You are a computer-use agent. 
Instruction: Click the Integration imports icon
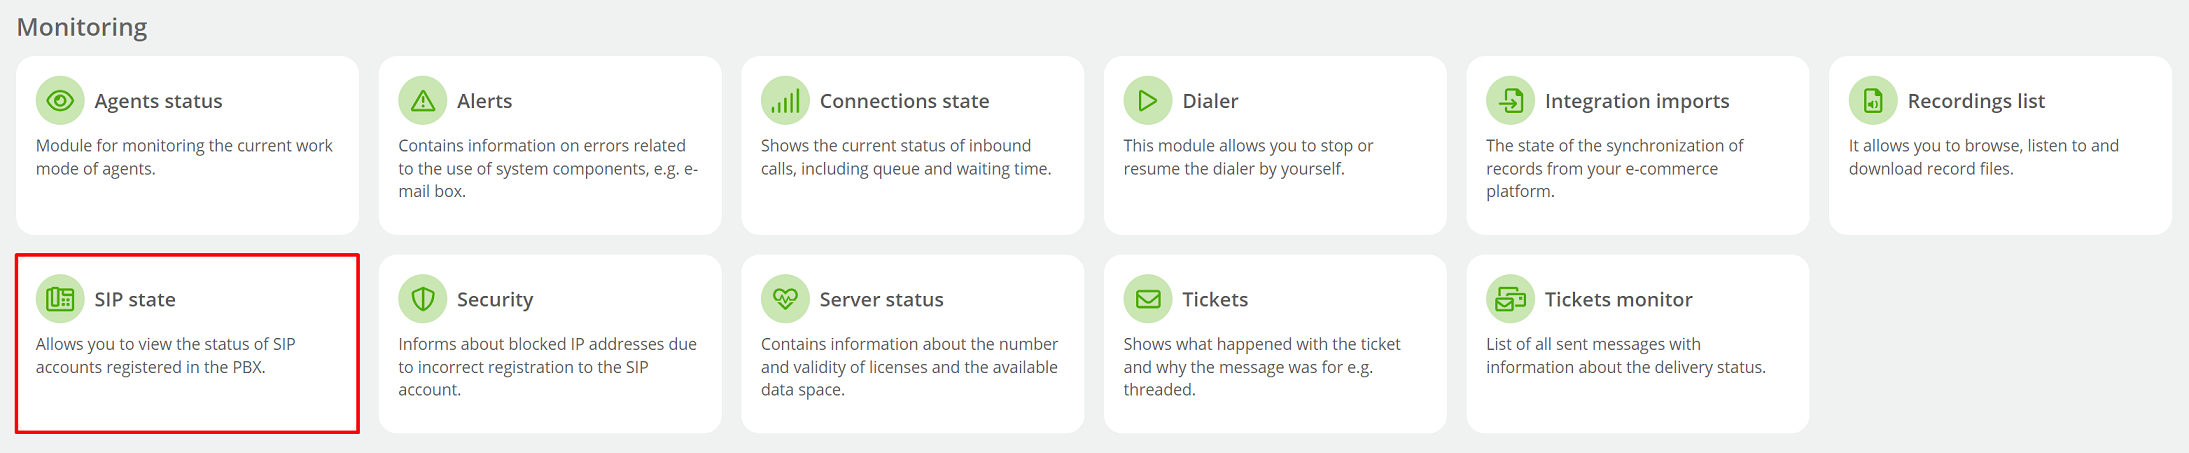(x=1510, y=101)
